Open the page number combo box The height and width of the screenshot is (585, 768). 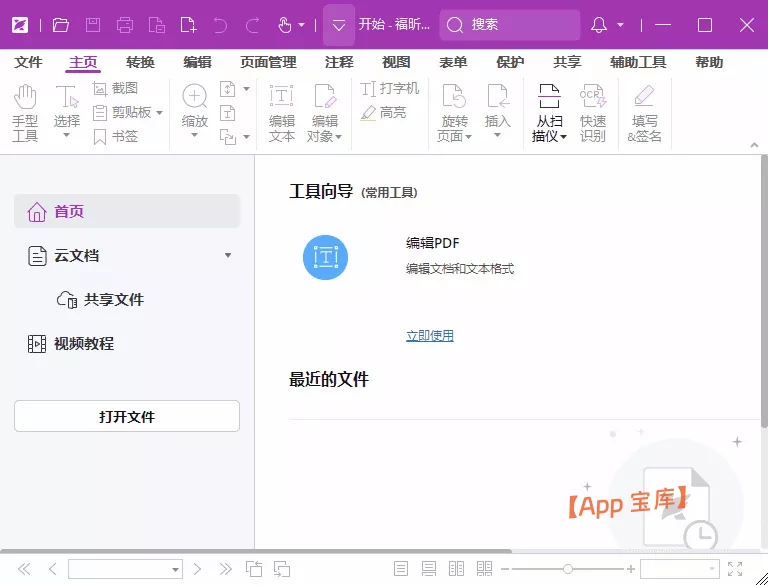click(x=125, y=569)
